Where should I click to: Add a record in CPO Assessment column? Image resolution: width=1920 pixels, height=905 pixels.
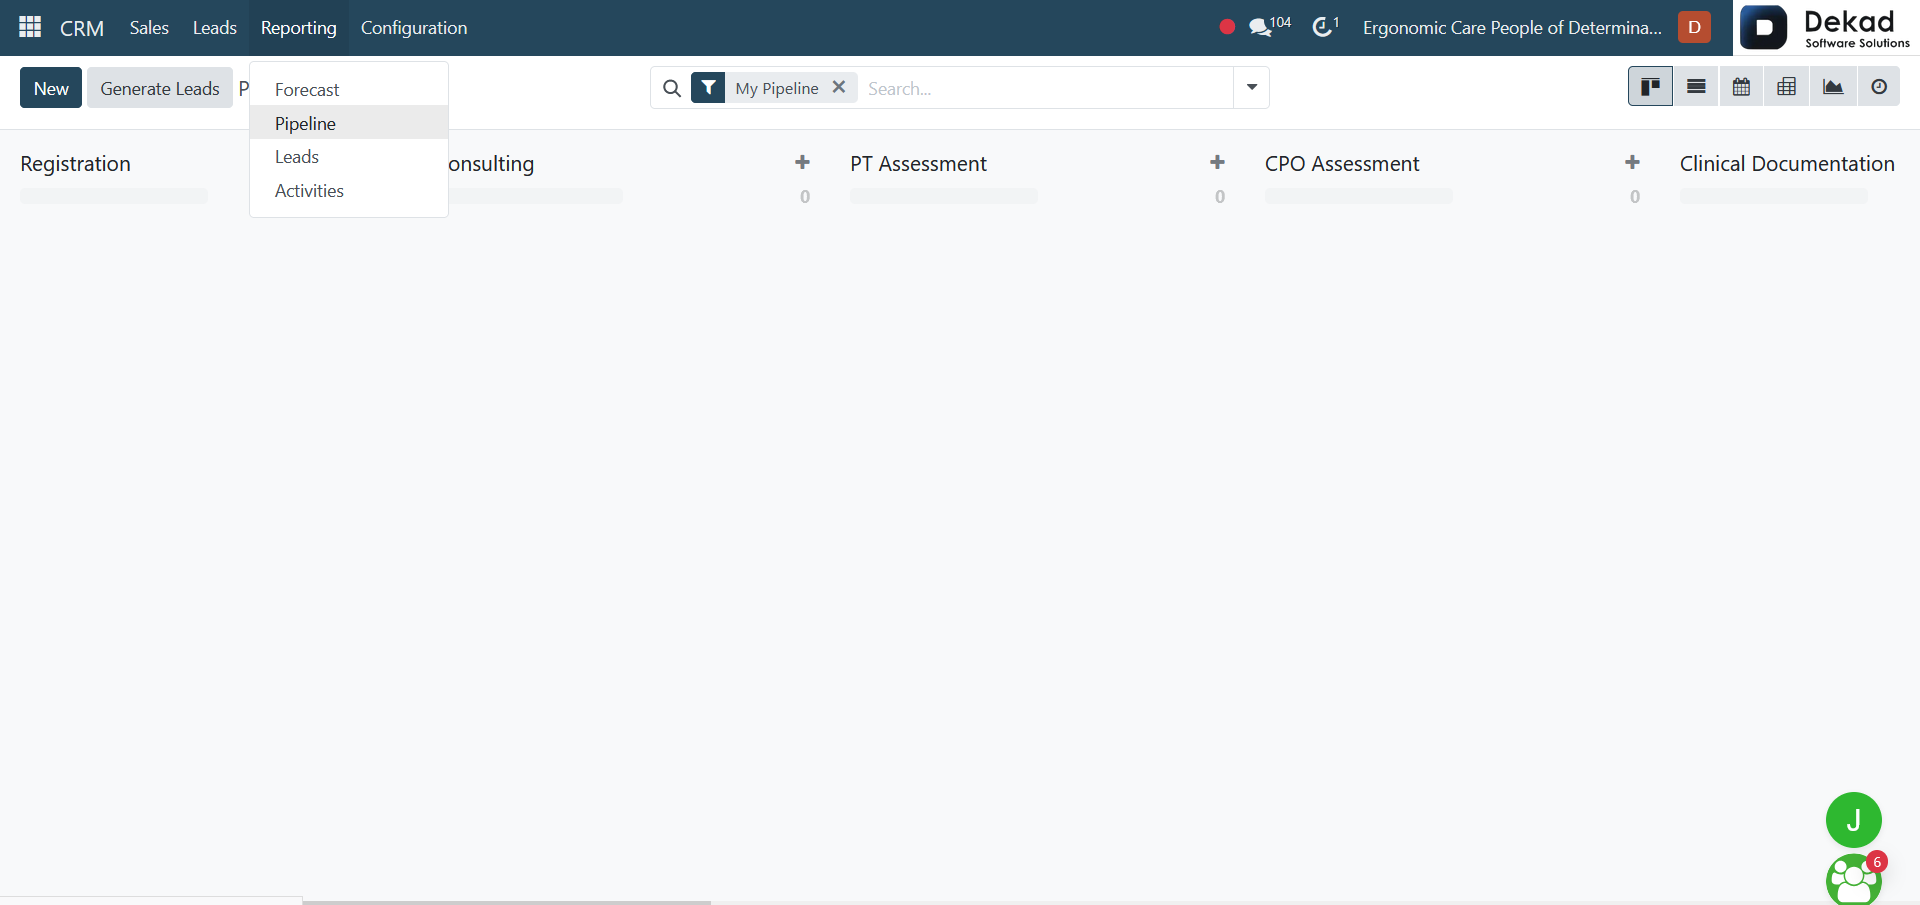(1632, 162)
